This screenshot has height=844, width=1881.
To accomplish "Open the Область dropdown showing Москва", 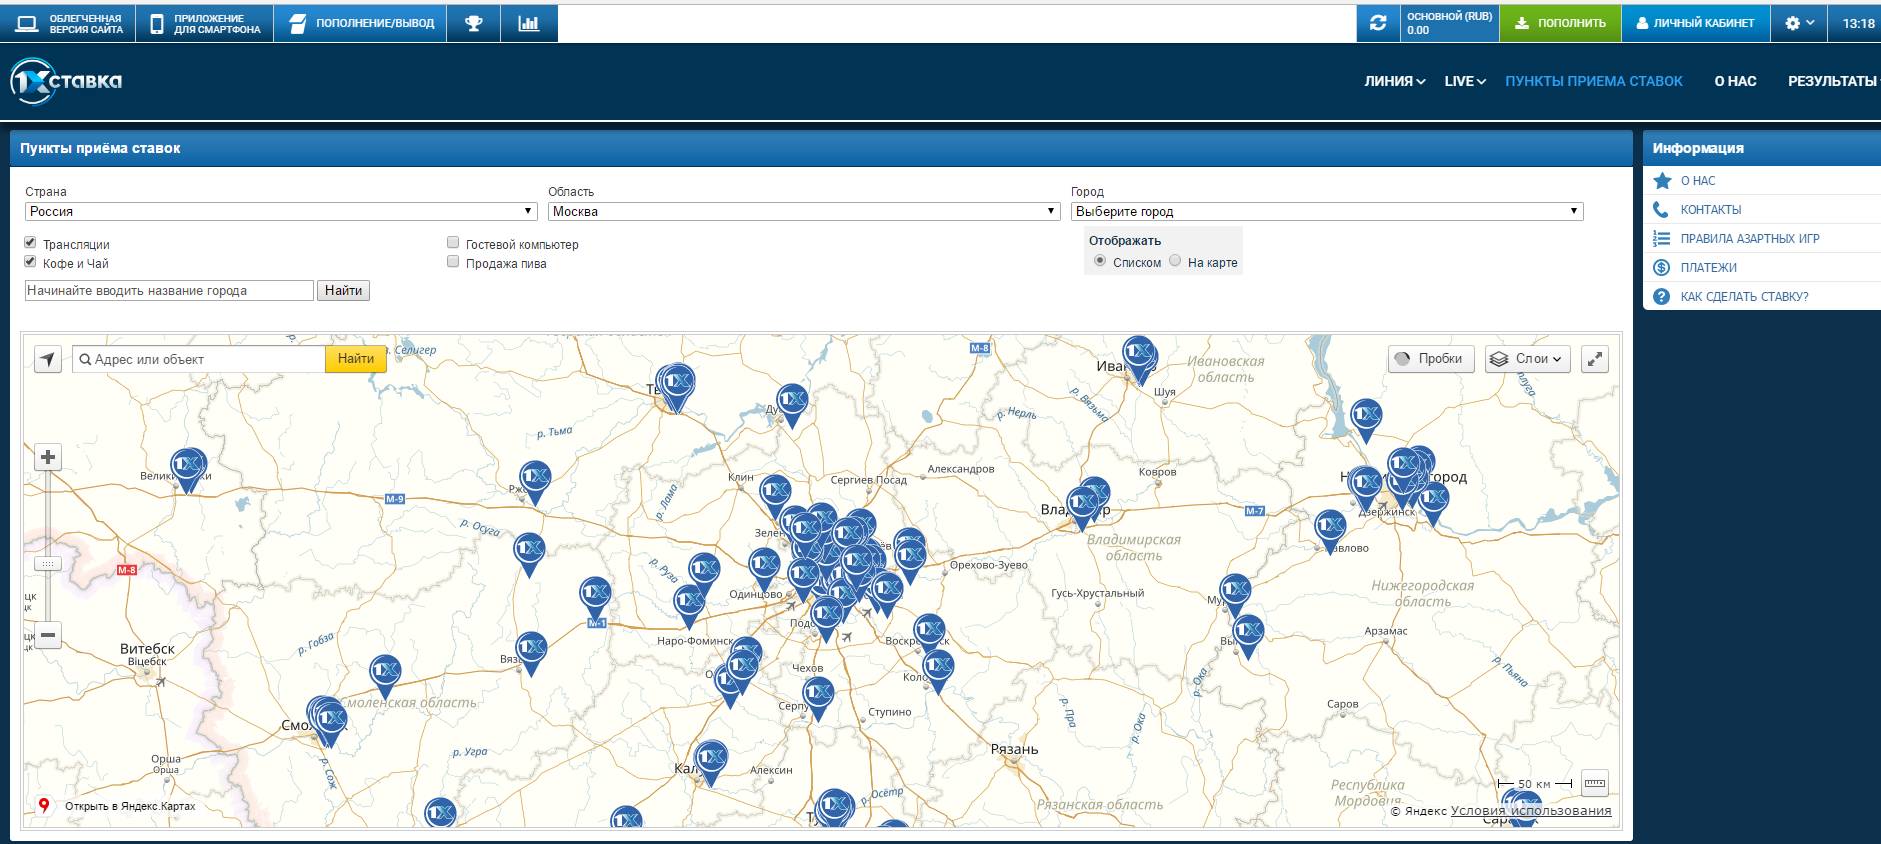I will click(x=804, y=211).
